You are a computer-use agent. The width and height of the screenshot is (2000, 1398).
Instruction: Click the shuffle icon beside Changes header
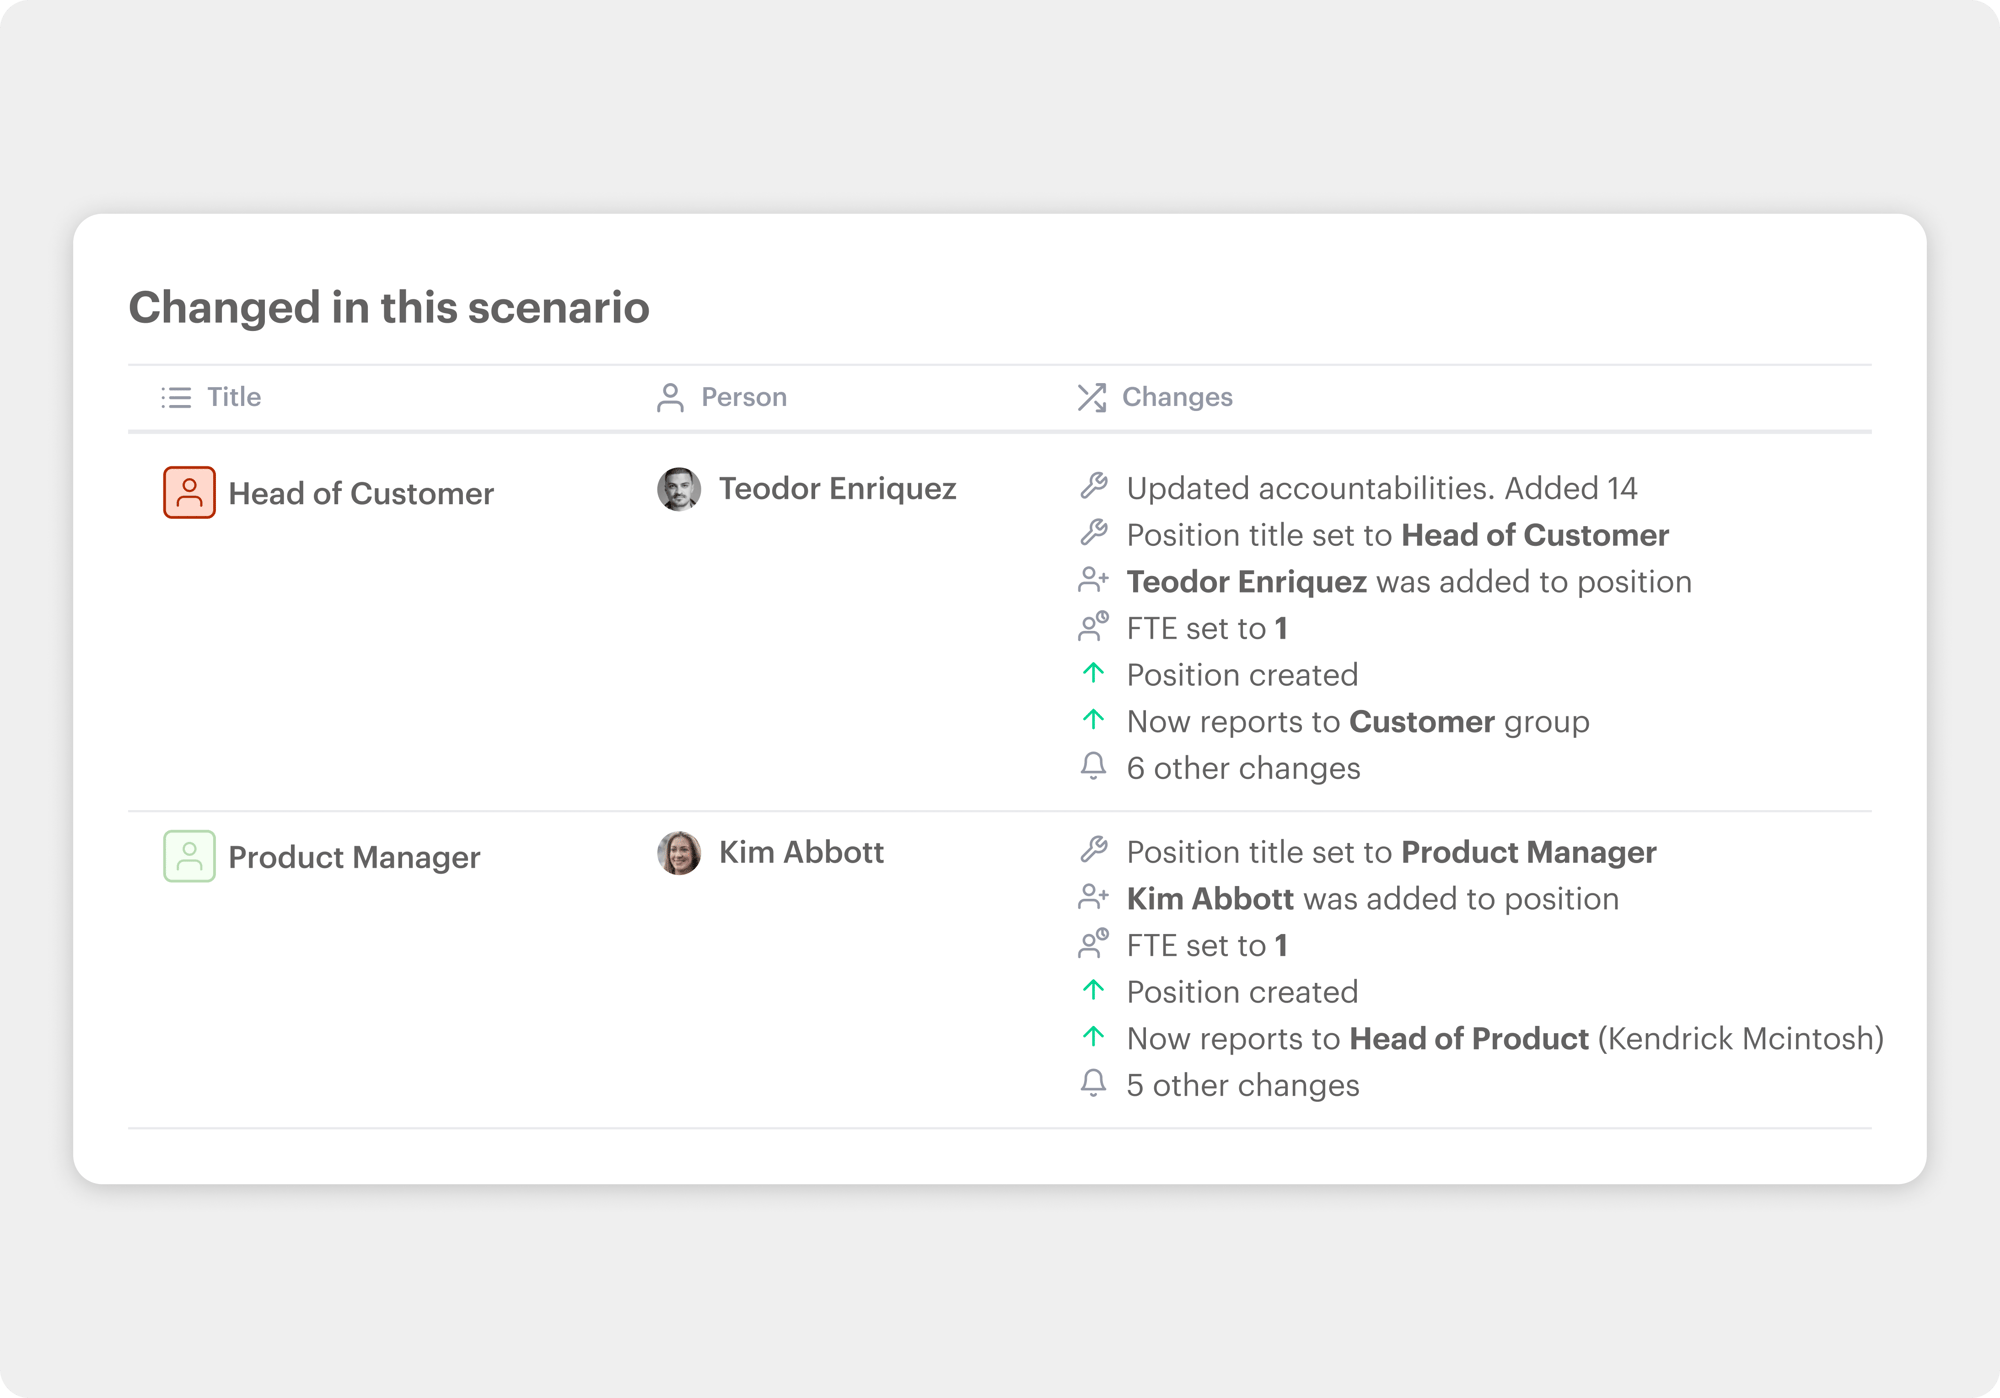tap(1092, 397)
